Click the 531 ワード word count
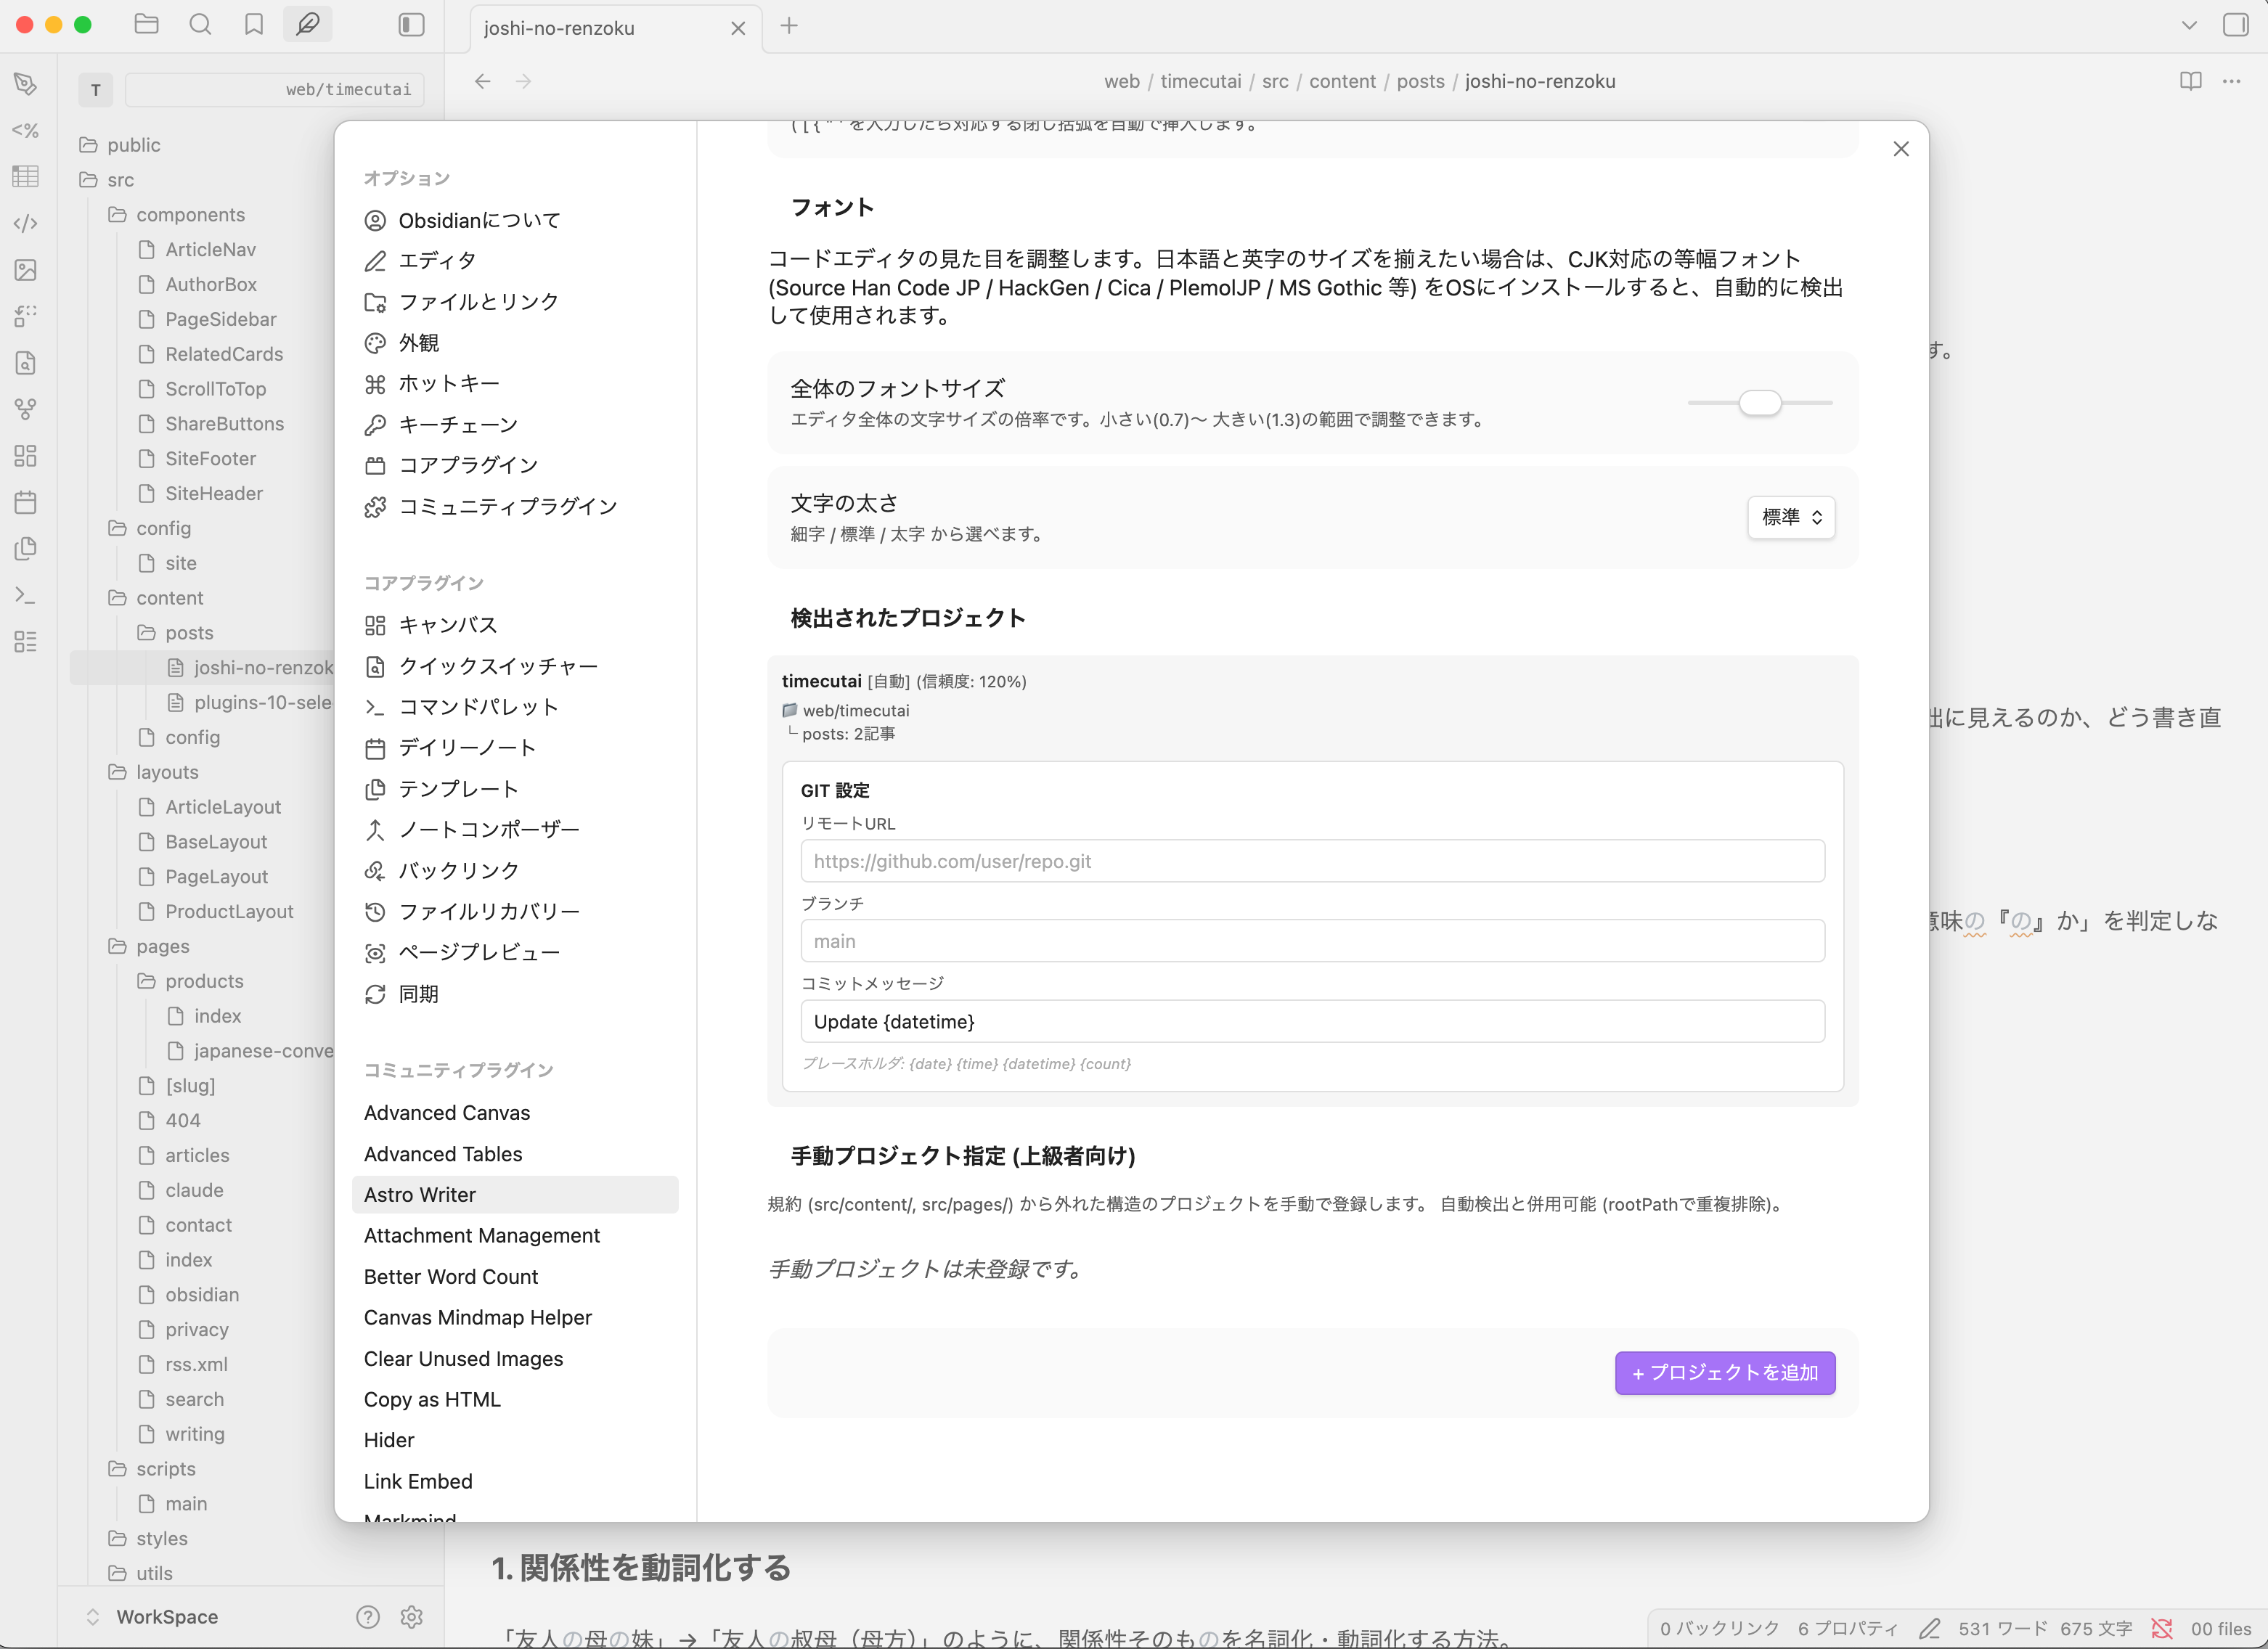Viewport: 2268px width, 1649px height. pos(2002,1628)
